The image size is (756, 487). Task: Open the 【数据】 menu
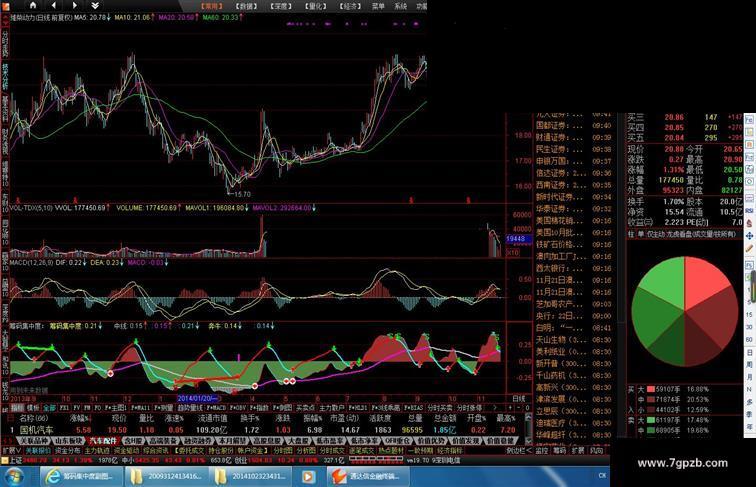(x=246, y=6)
